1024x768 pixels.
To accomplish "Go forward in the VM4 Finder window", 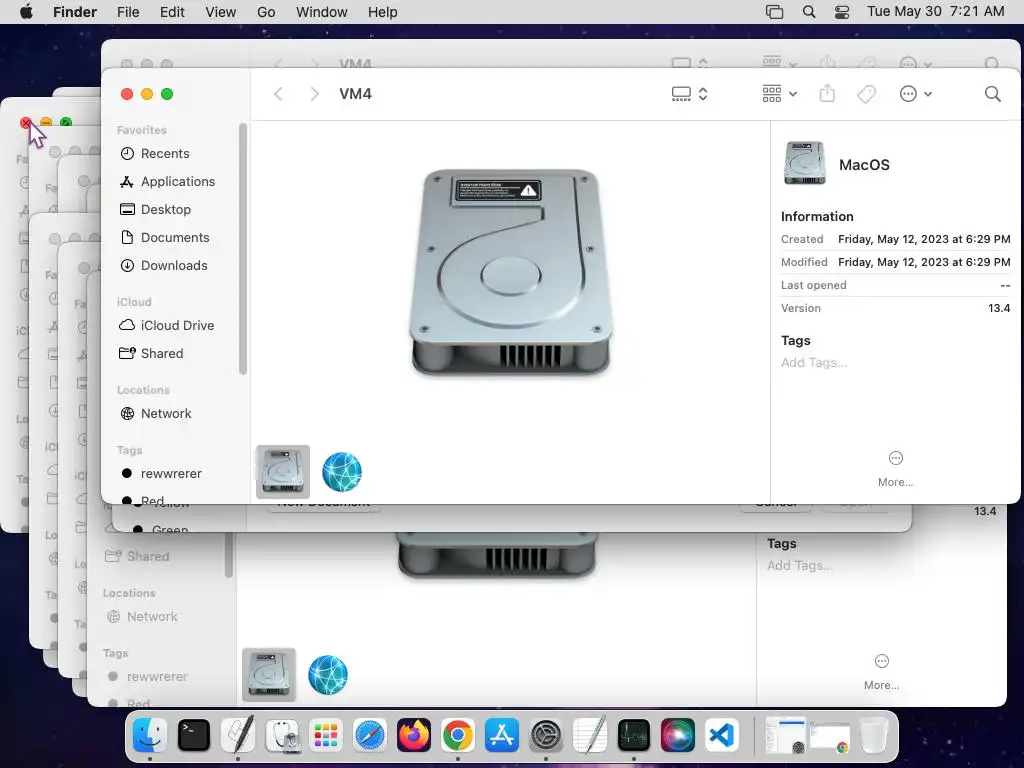I will [314, 94].
